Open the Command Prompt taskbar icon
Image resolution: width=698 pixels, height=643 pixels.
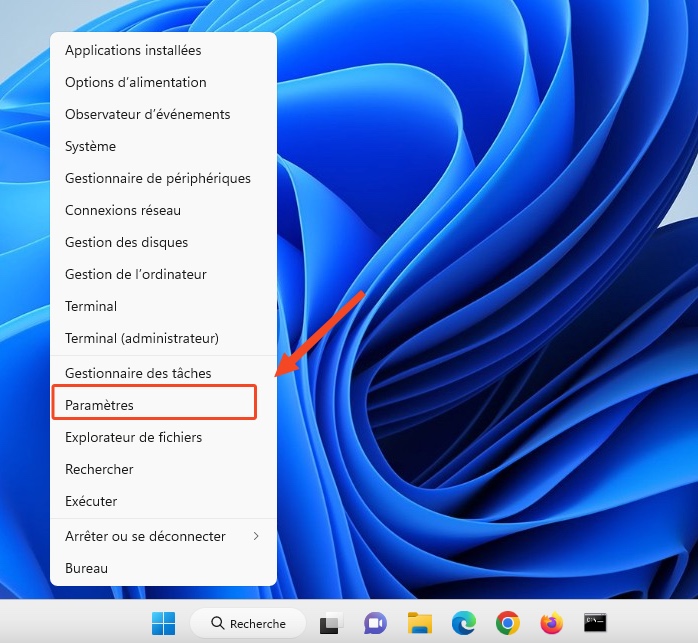tap(595, 624)
